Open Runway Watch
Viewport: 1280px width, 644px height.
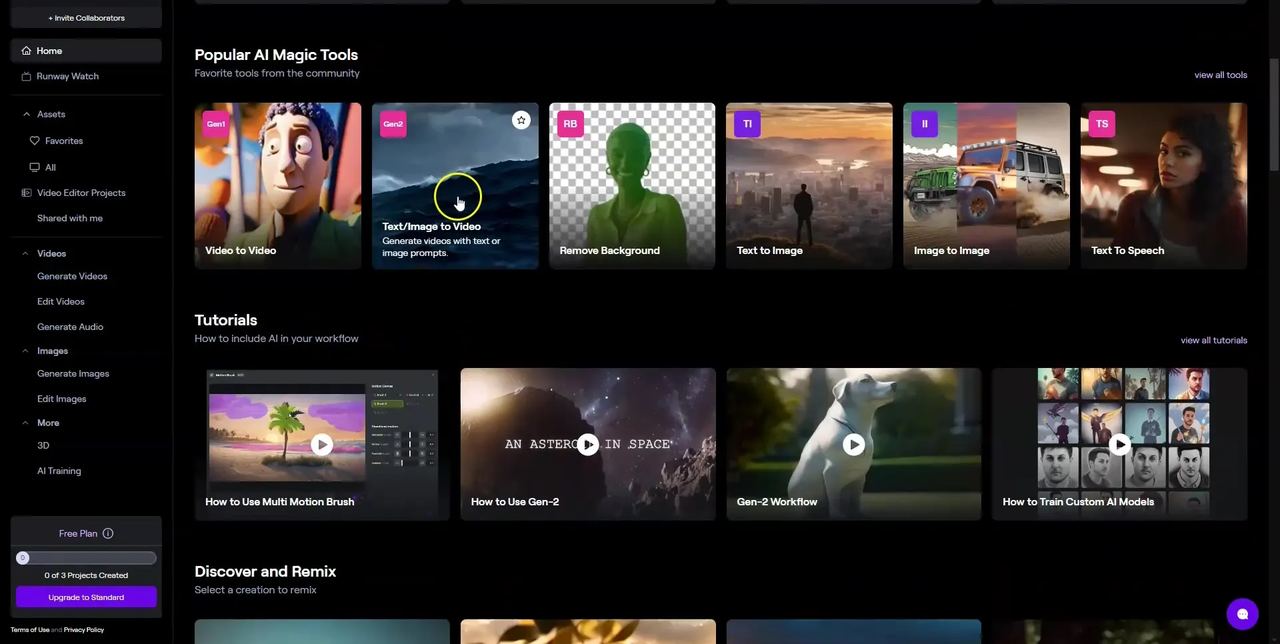click(x=67, y=76)
